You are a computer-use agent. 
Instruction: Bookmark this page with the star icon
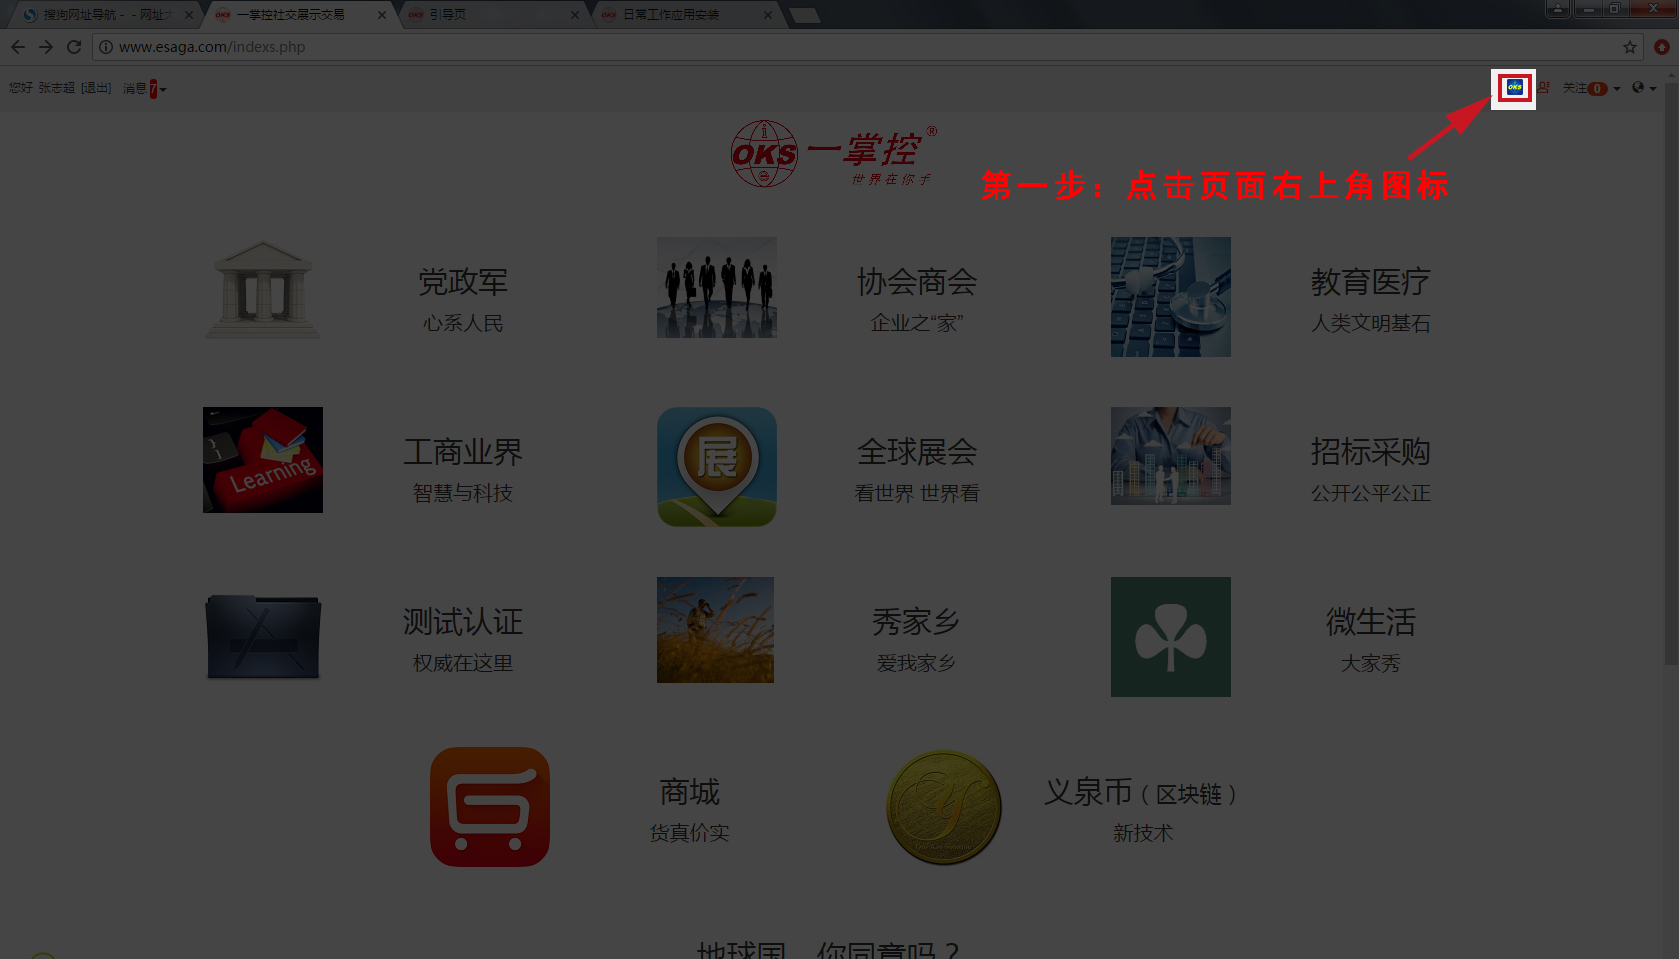tap(1630, 47)
